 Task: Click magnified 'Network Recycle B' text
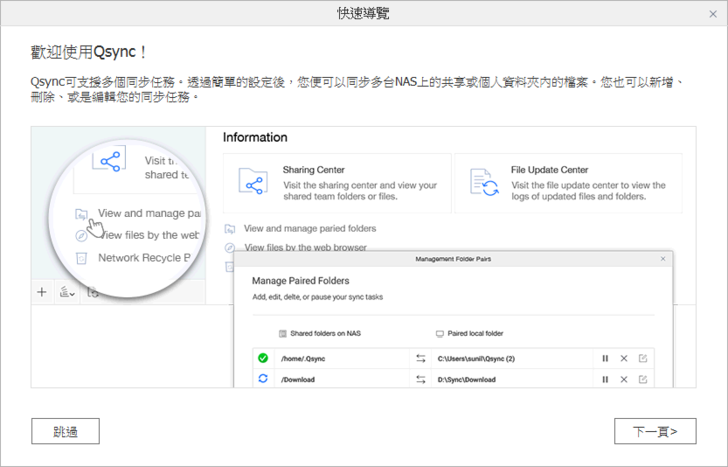144,258
